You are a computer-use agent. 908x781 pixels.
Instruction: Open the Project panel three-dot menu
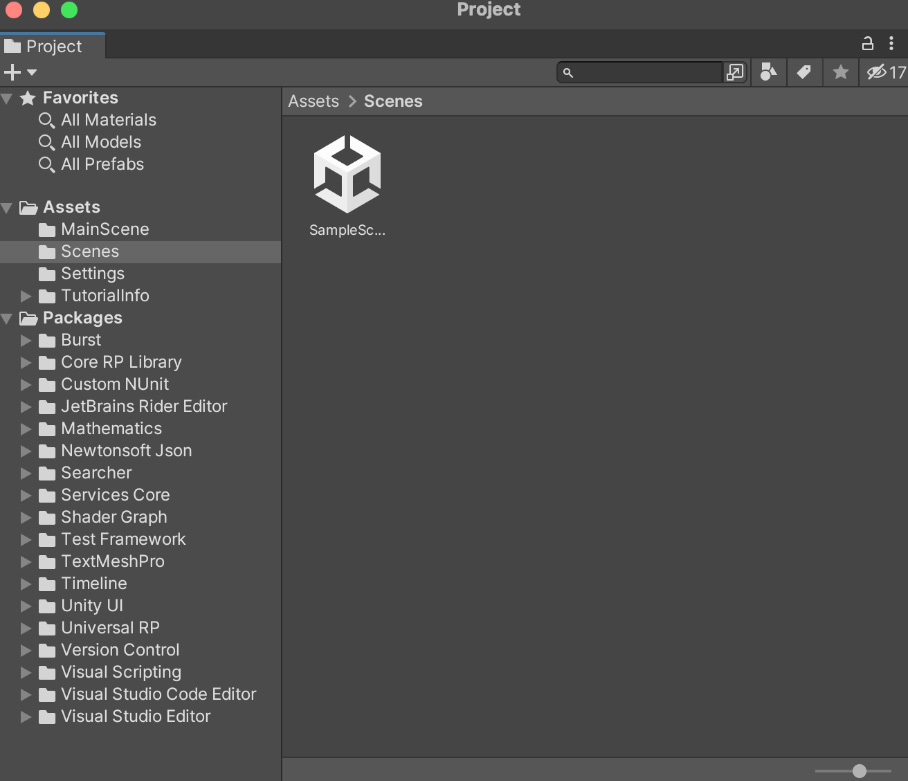(891, 43)
